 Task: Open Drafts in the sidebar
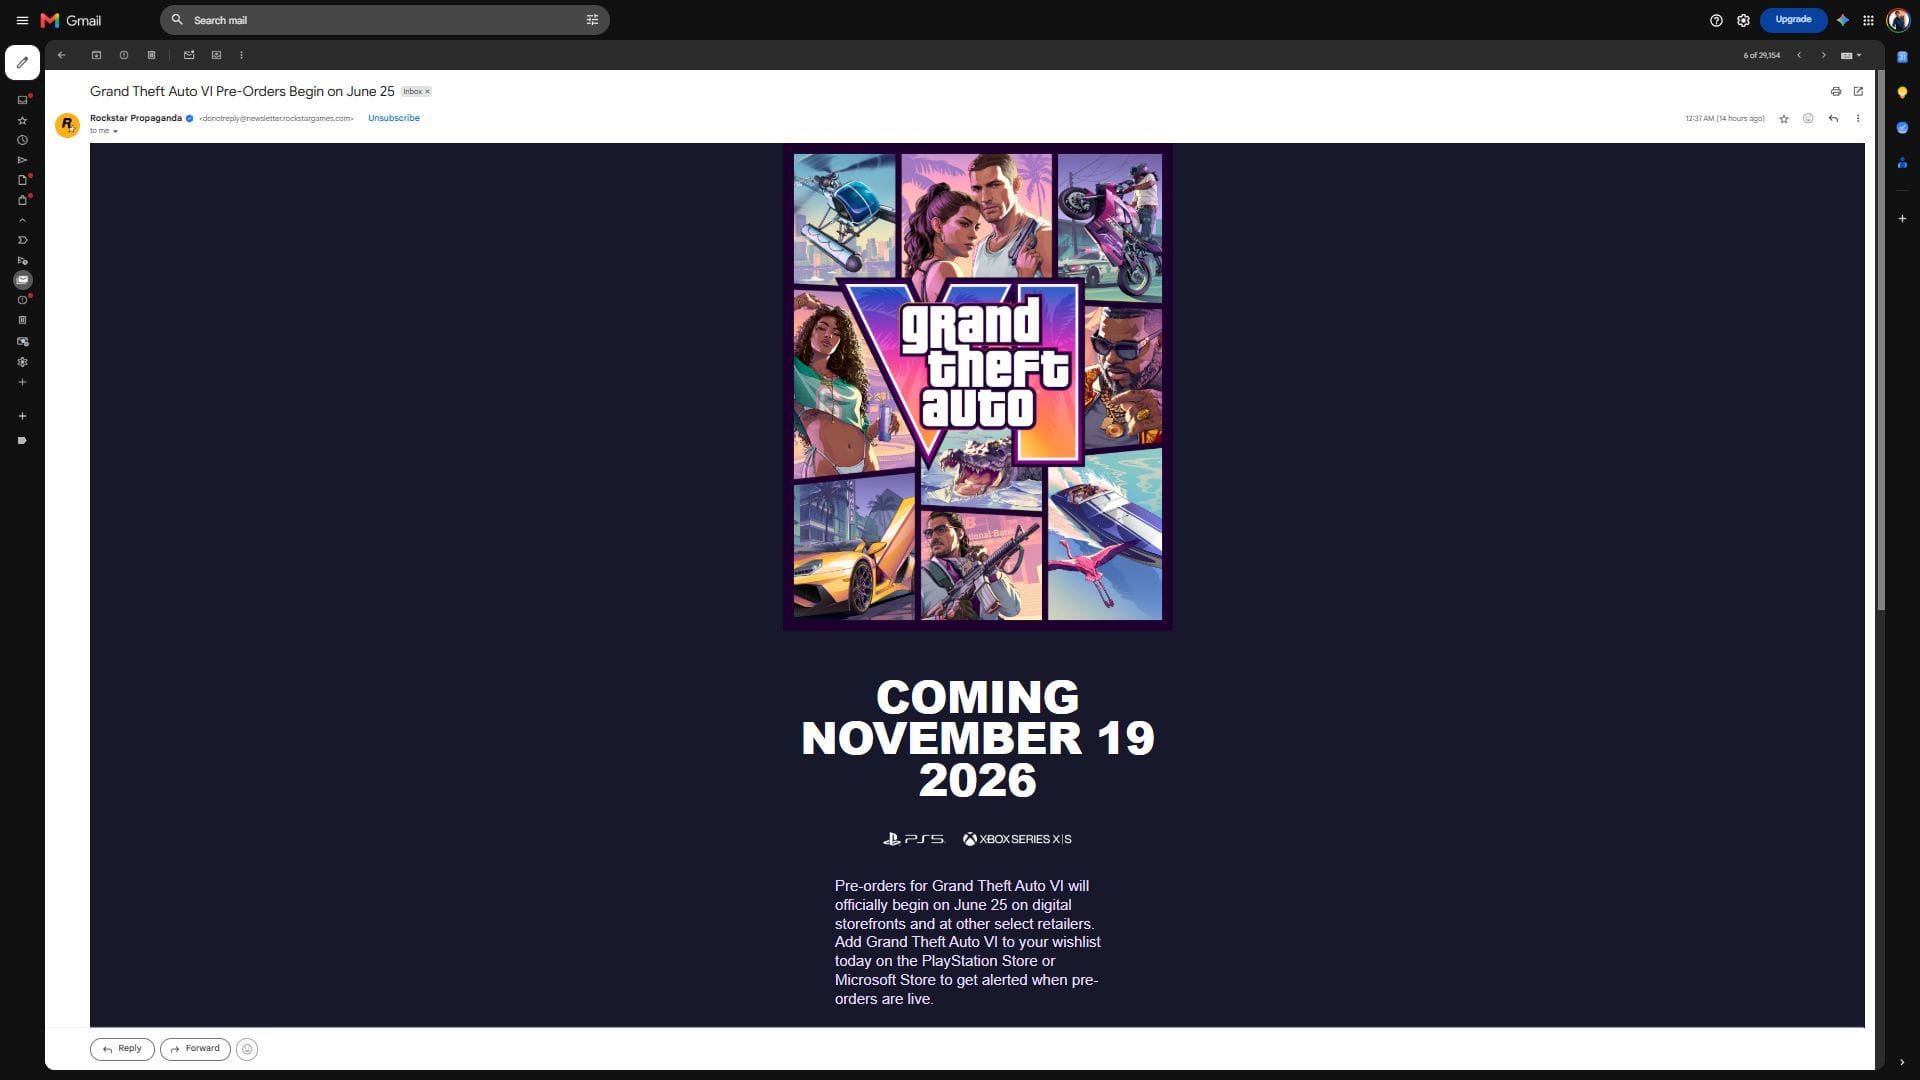click(x=22, y=180)
